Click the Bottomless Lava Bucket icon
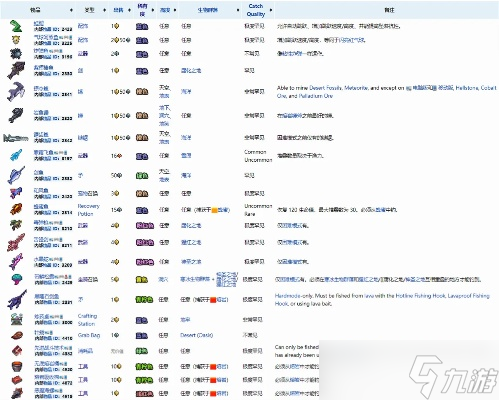The height and width of the screenshot is (400, 499). [17, 366]
